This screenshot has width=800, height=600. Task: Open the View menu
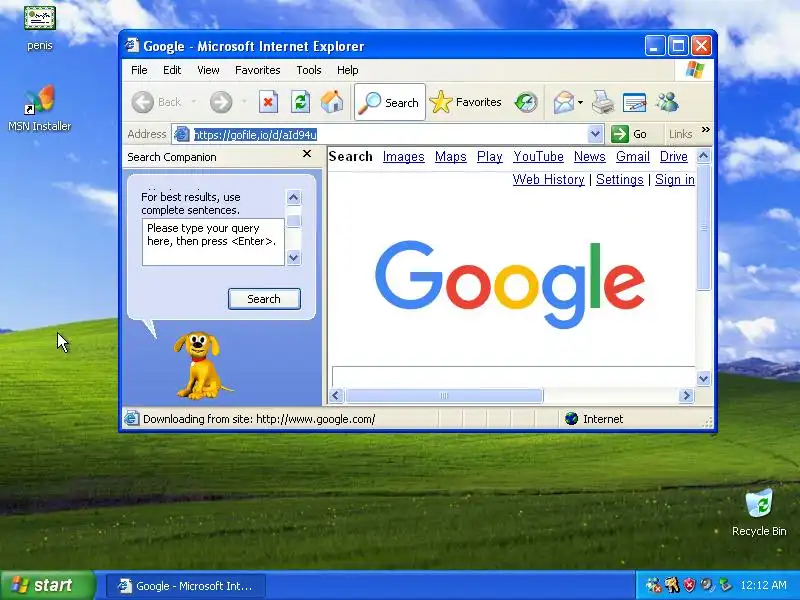[x=208, y=70]
